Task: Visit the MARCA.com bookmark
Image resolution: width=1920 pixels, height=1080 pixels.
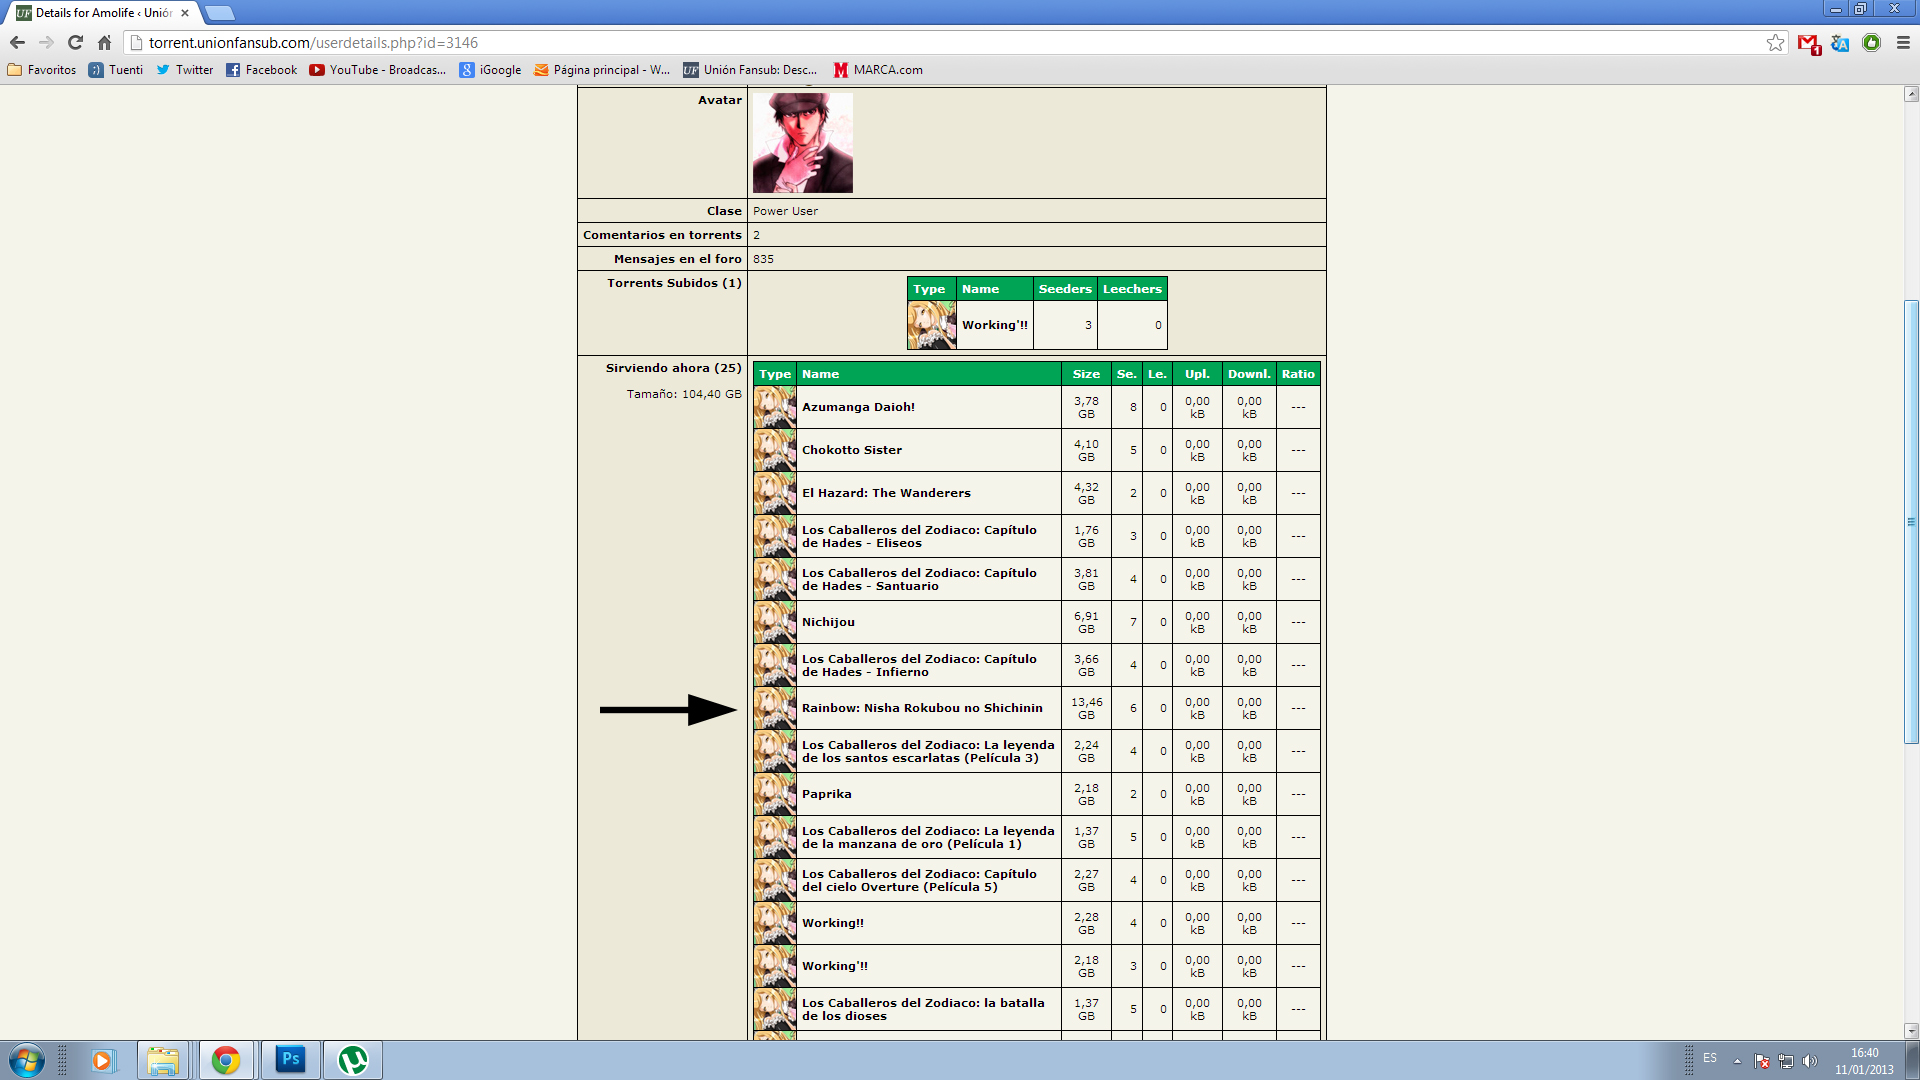Action: coord(878,70)
